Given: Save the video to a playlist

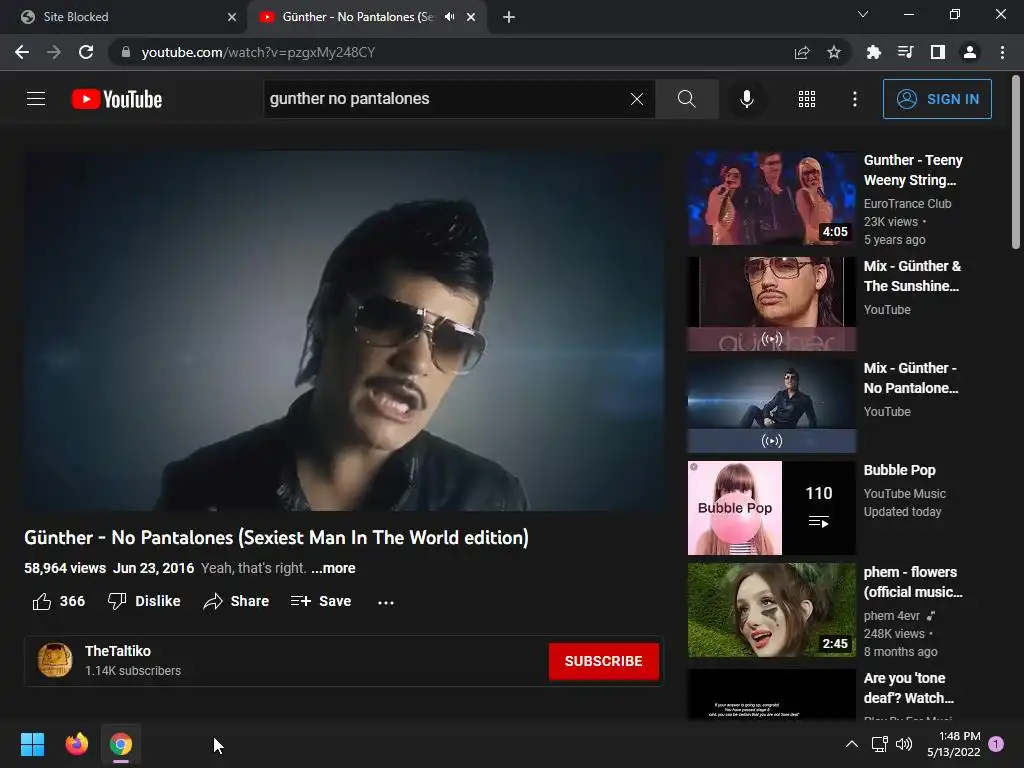Looking at the screenshot, I should point(321,601).
